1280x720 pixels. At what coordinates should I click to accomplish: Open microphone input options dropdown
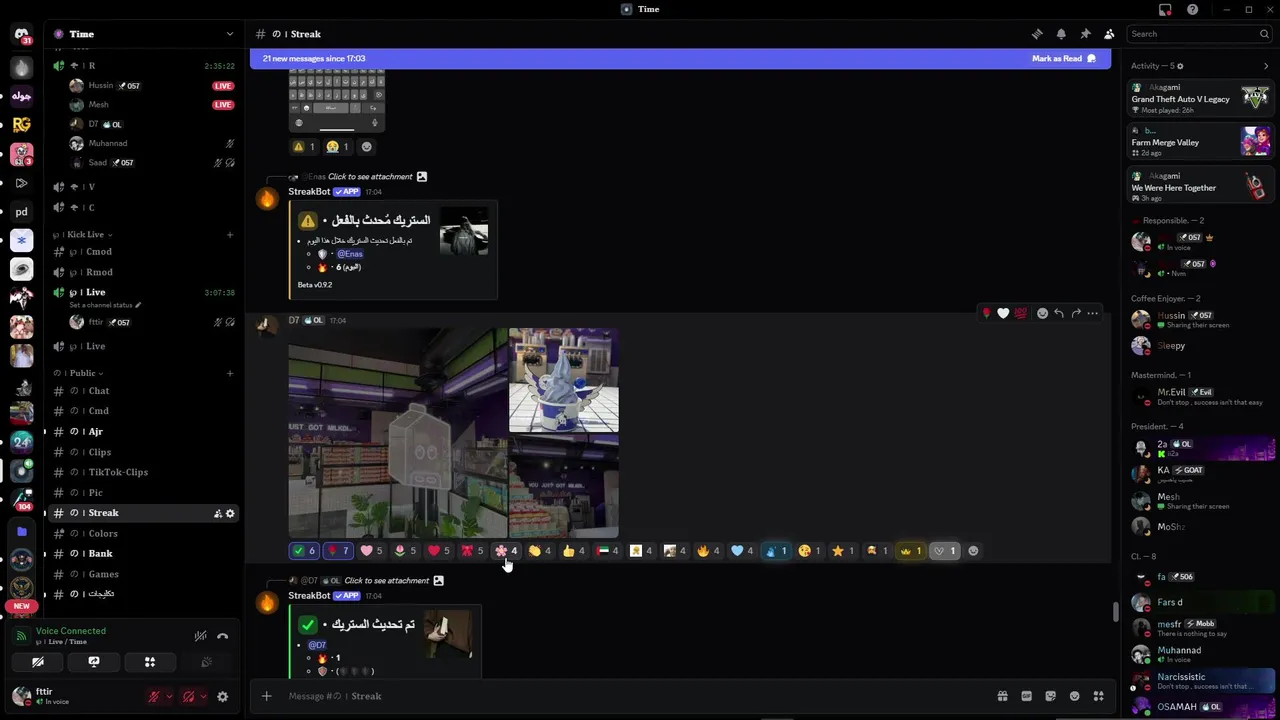169,697
